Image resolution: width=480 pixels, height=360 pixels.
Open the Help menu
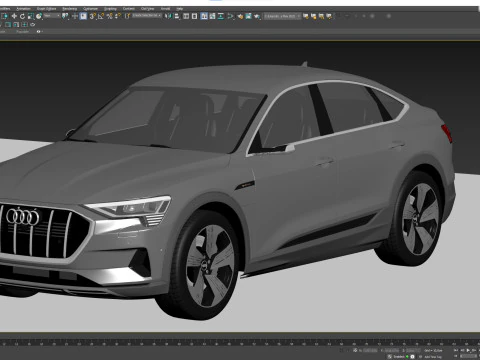click(x=180, y=9)
